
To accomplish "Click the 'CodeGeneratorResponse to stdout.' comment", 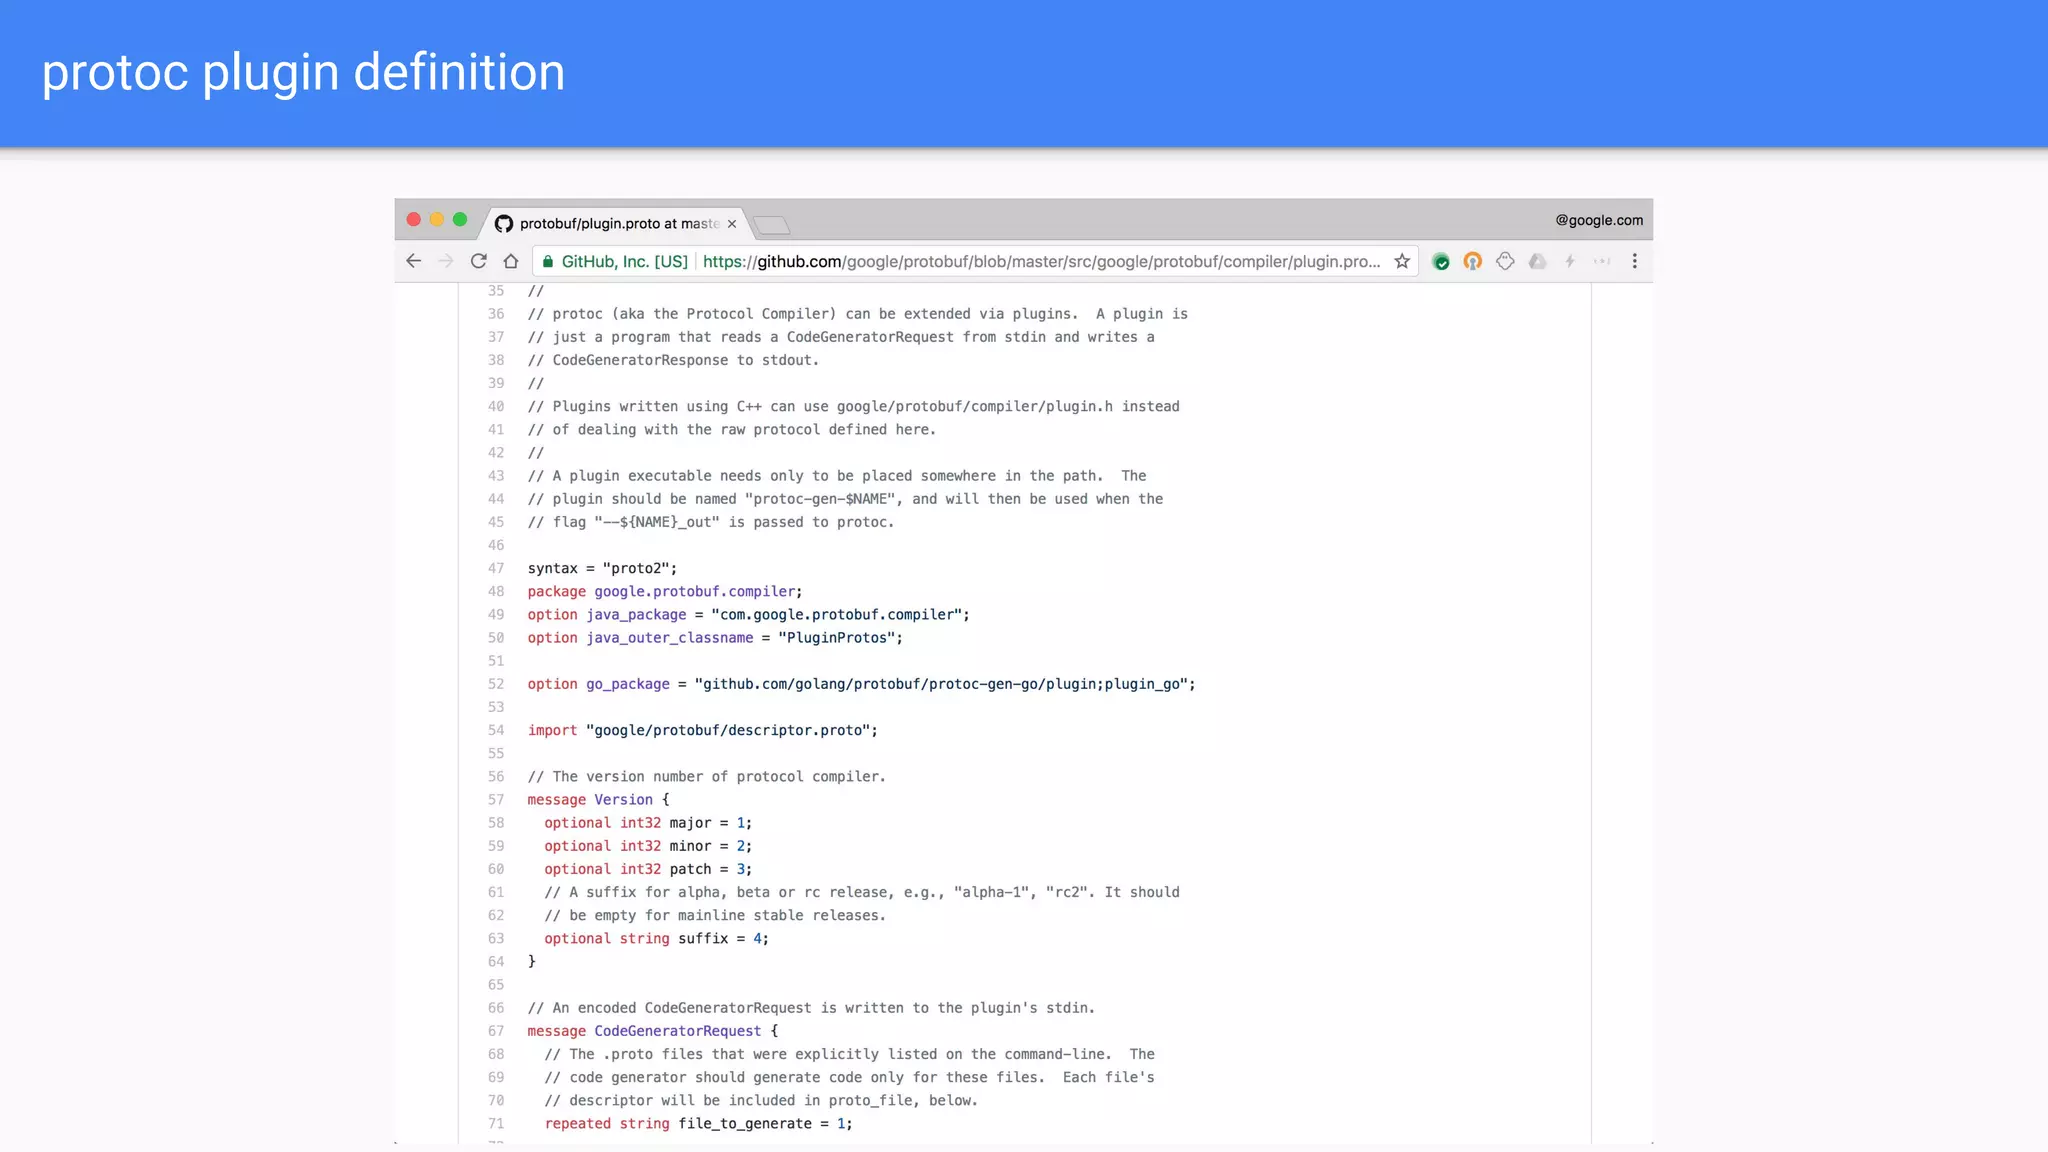I will (x=673, y=360).
